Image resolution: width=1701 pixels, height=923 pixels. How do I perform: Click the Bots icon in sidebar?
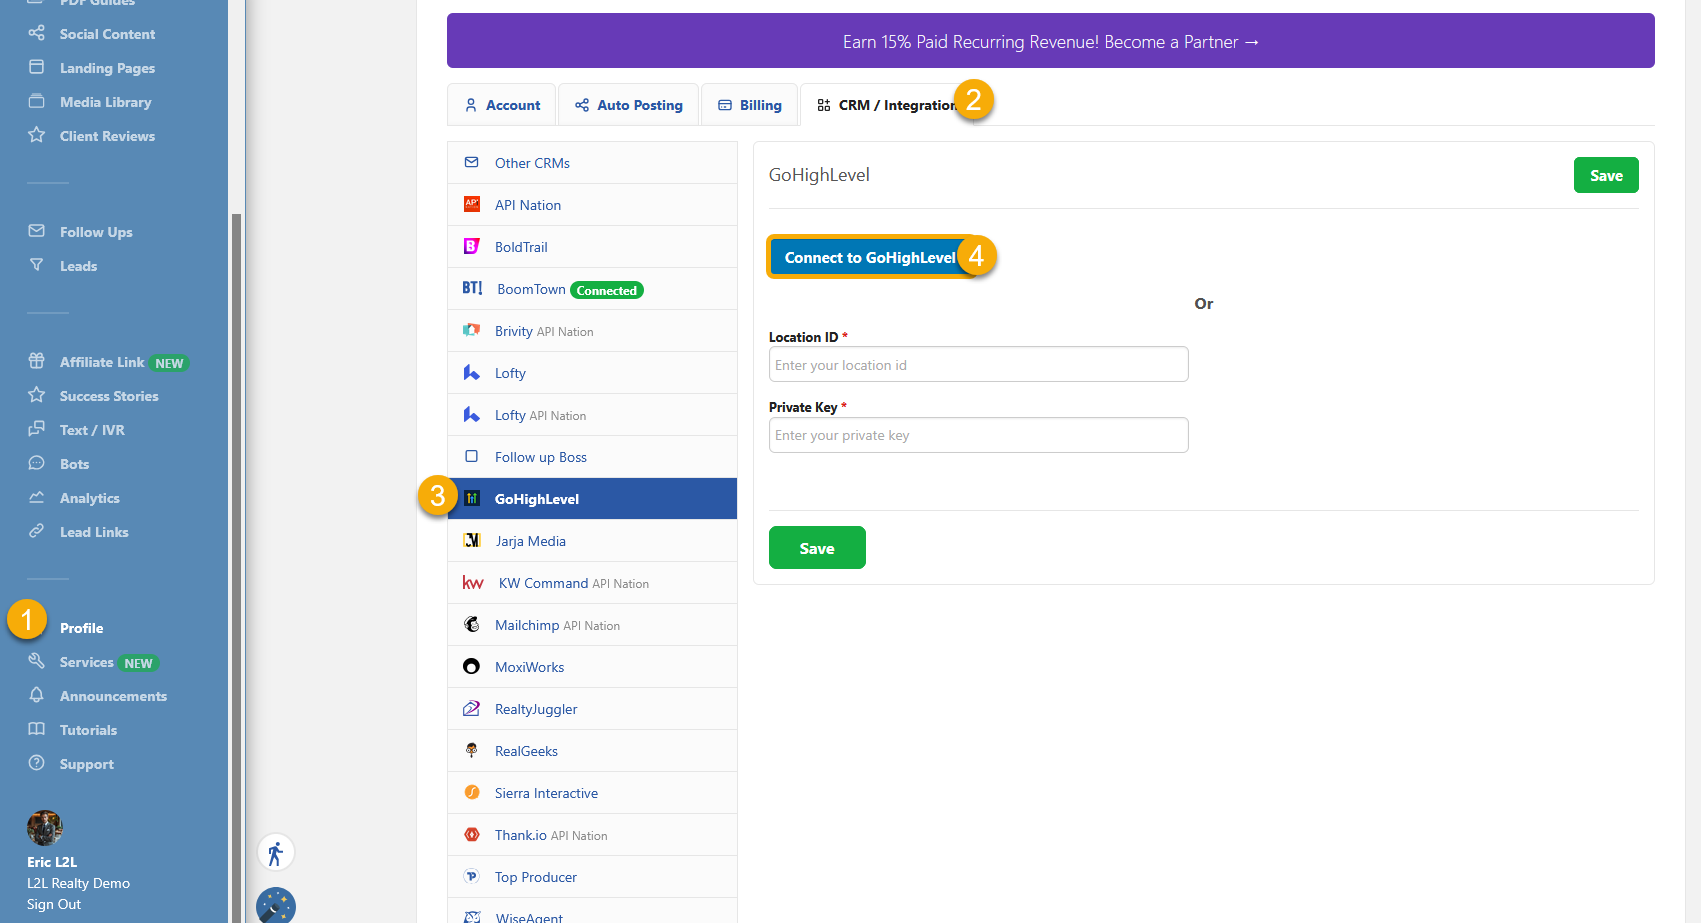[x=37, y=463]
